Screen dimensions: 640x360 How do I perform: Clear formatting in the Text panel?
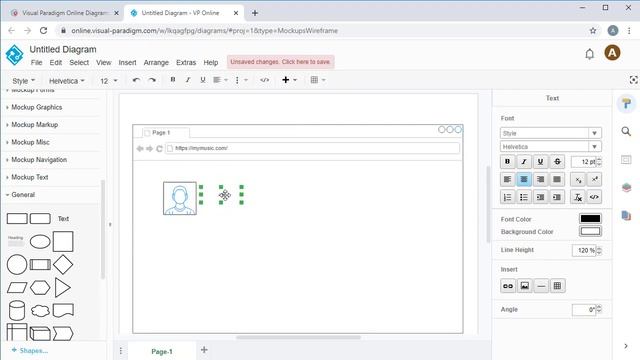578,197
